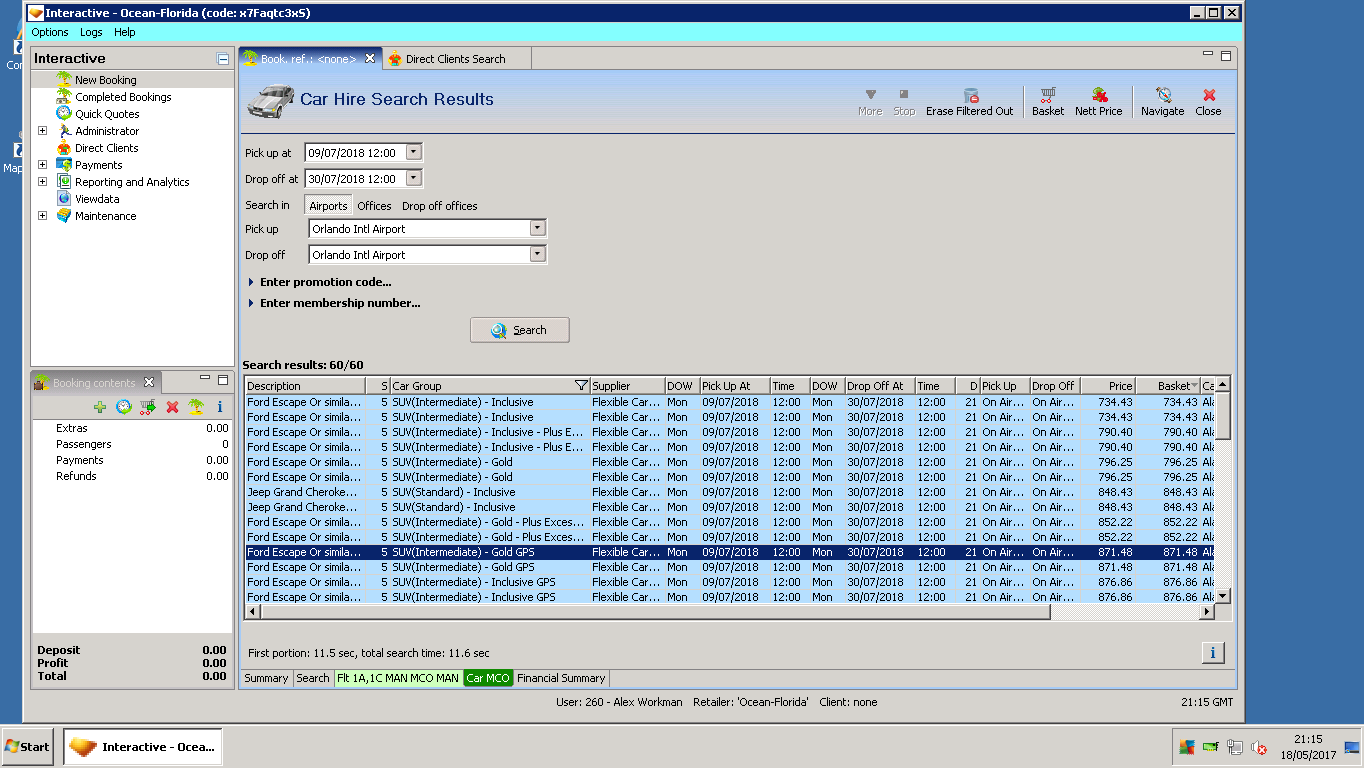Image resolution: width=1364 pixels, height=768 pixels.
Task: Click the Windows Start button
Action: [x=27, y=746]
